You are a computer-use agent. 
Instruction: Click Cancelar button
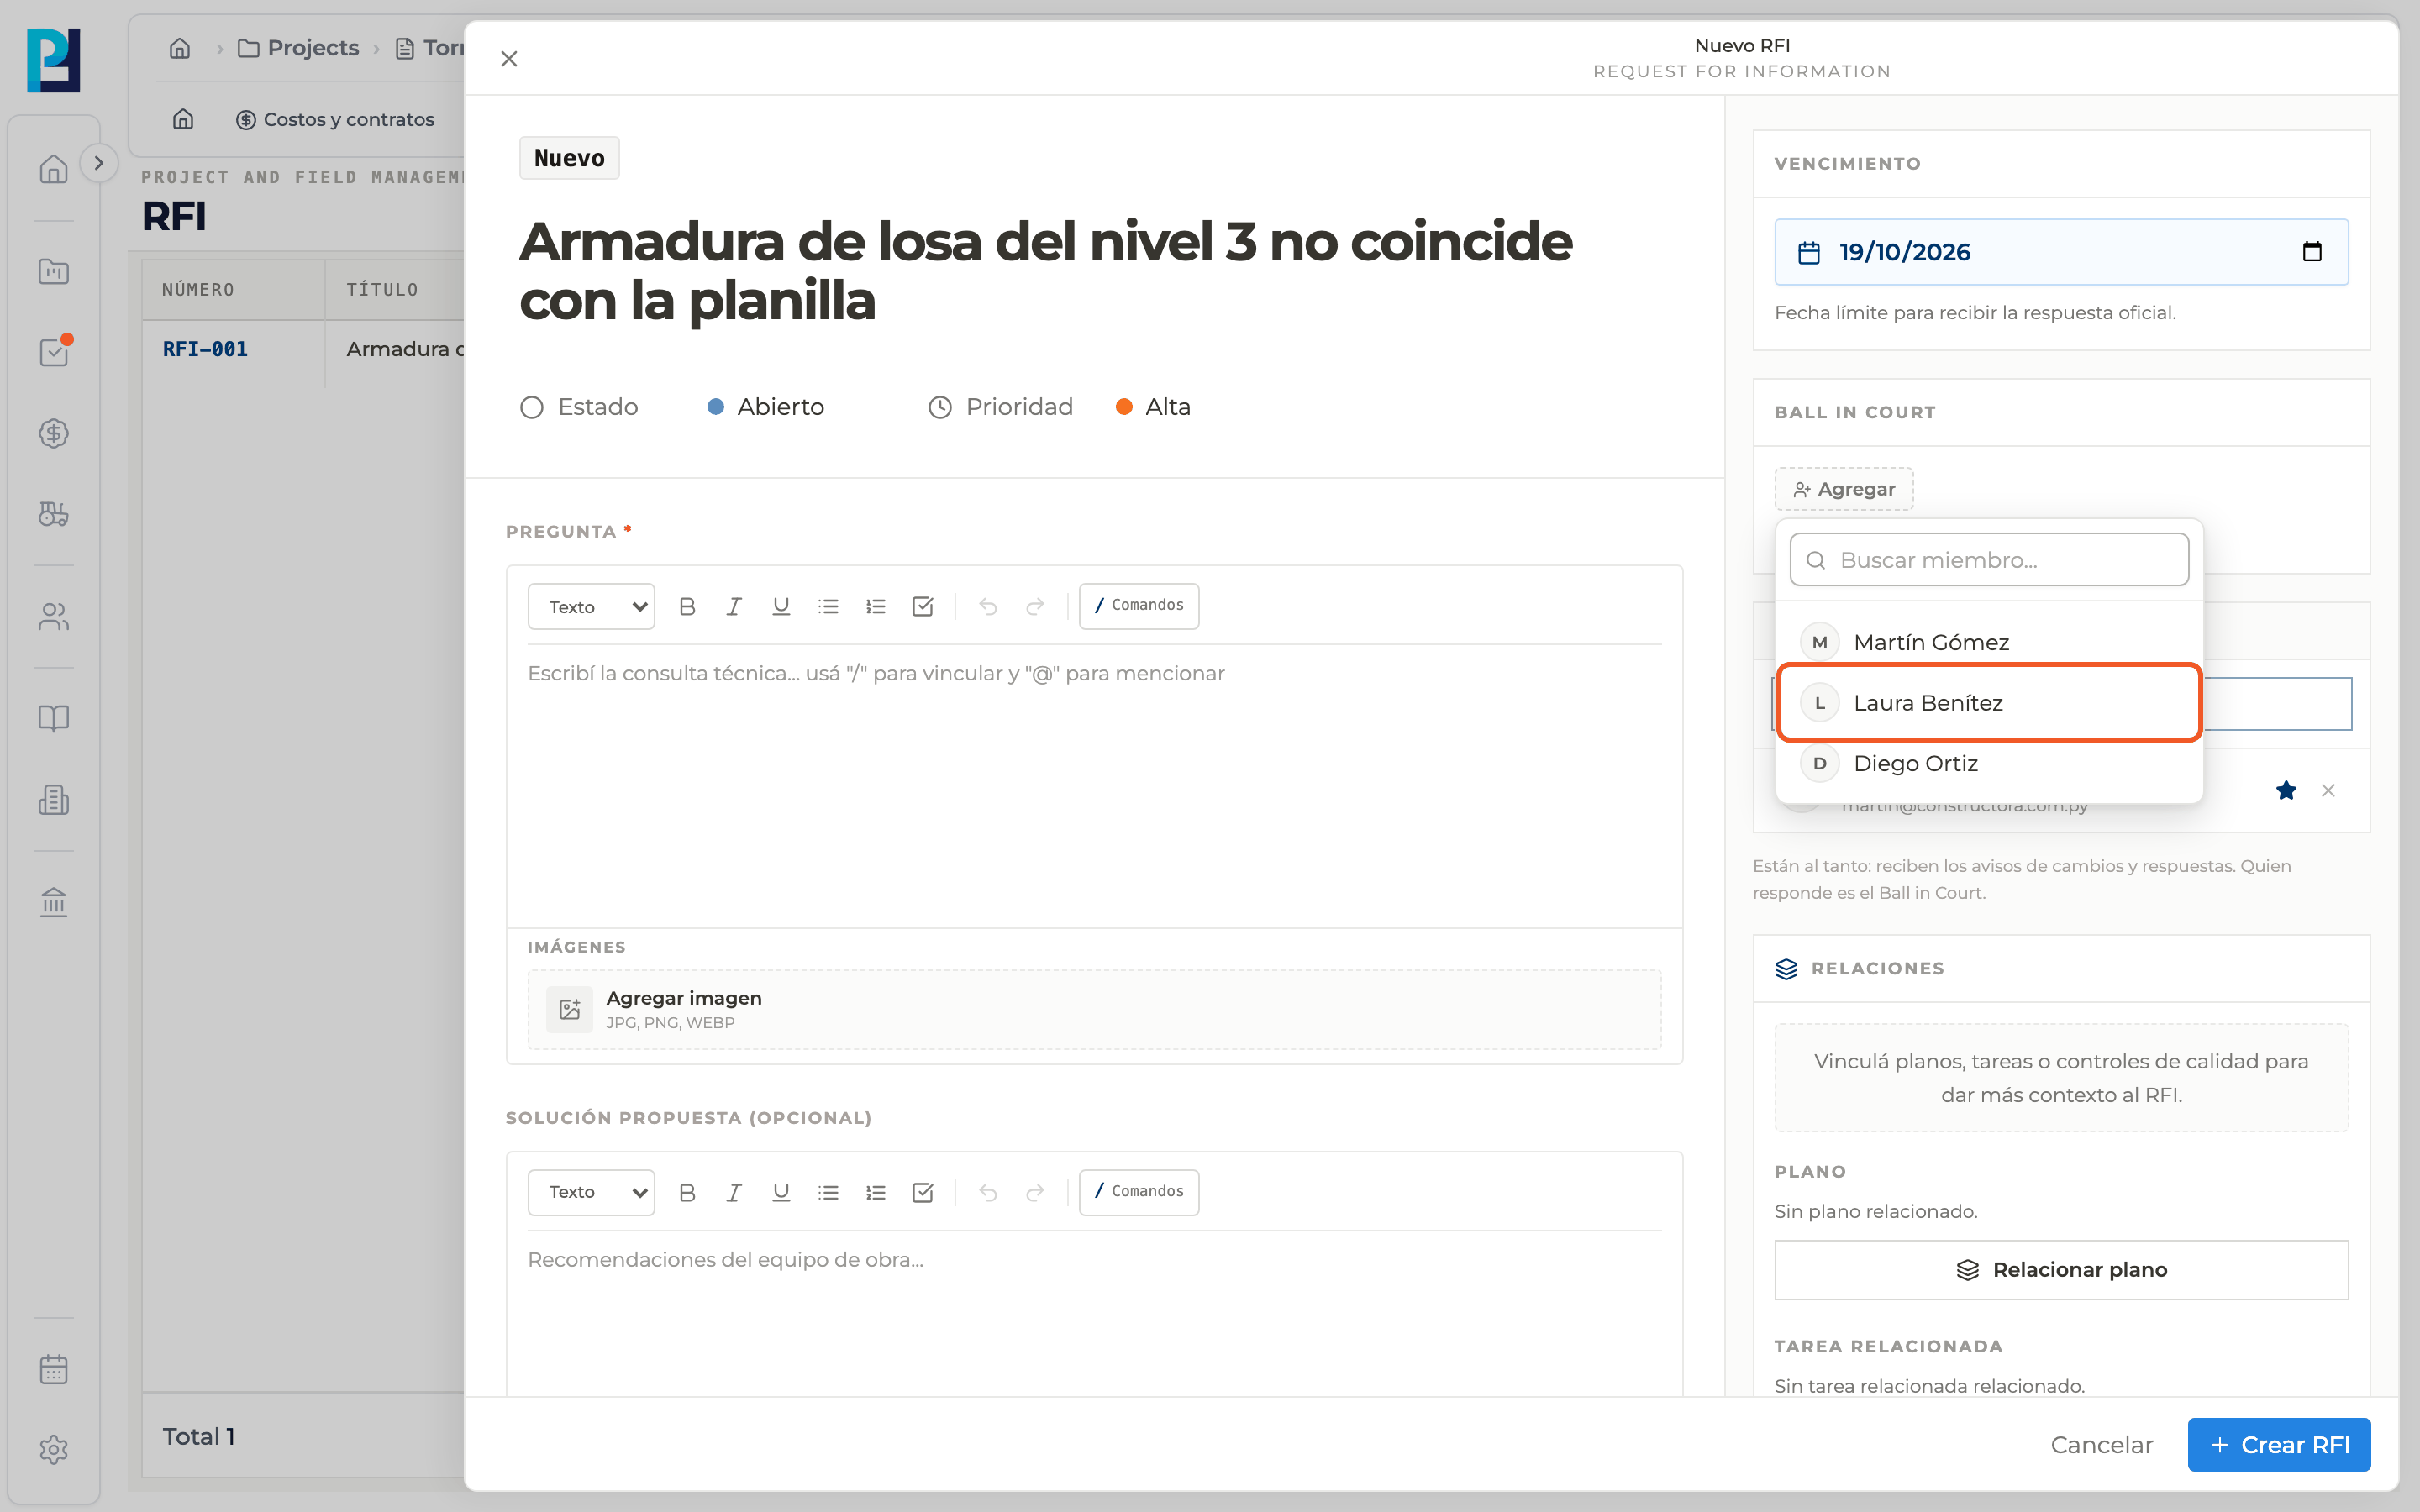point(2101,1444)
